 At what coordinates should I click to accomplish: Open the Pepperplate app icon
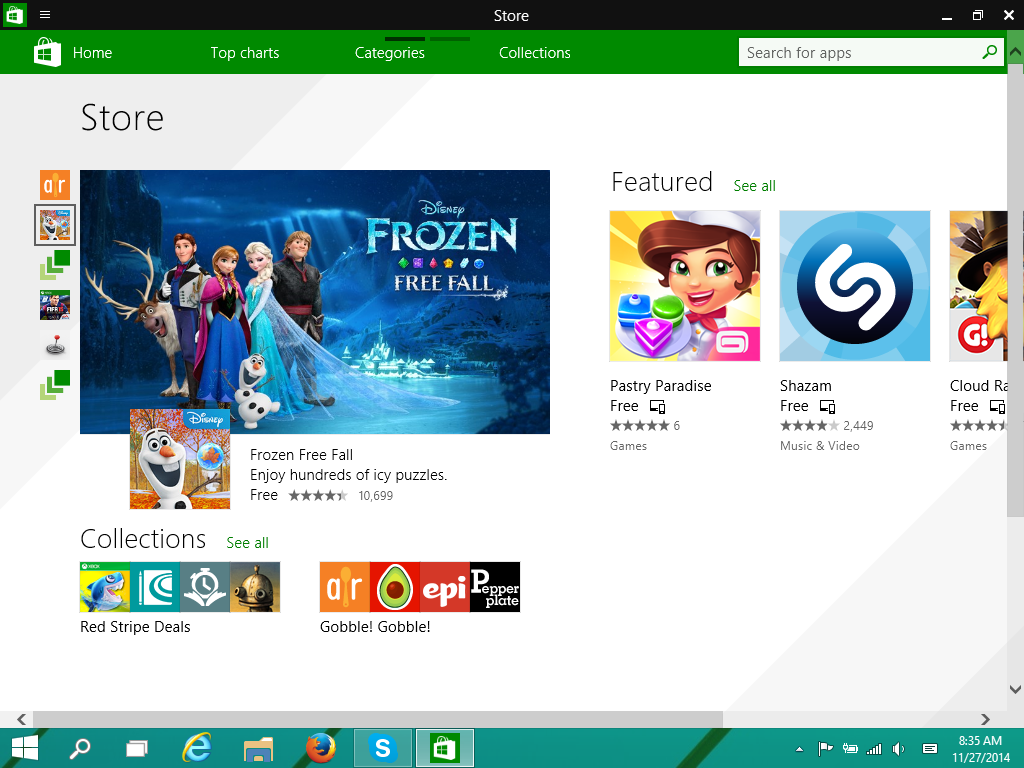click(495, 587)
